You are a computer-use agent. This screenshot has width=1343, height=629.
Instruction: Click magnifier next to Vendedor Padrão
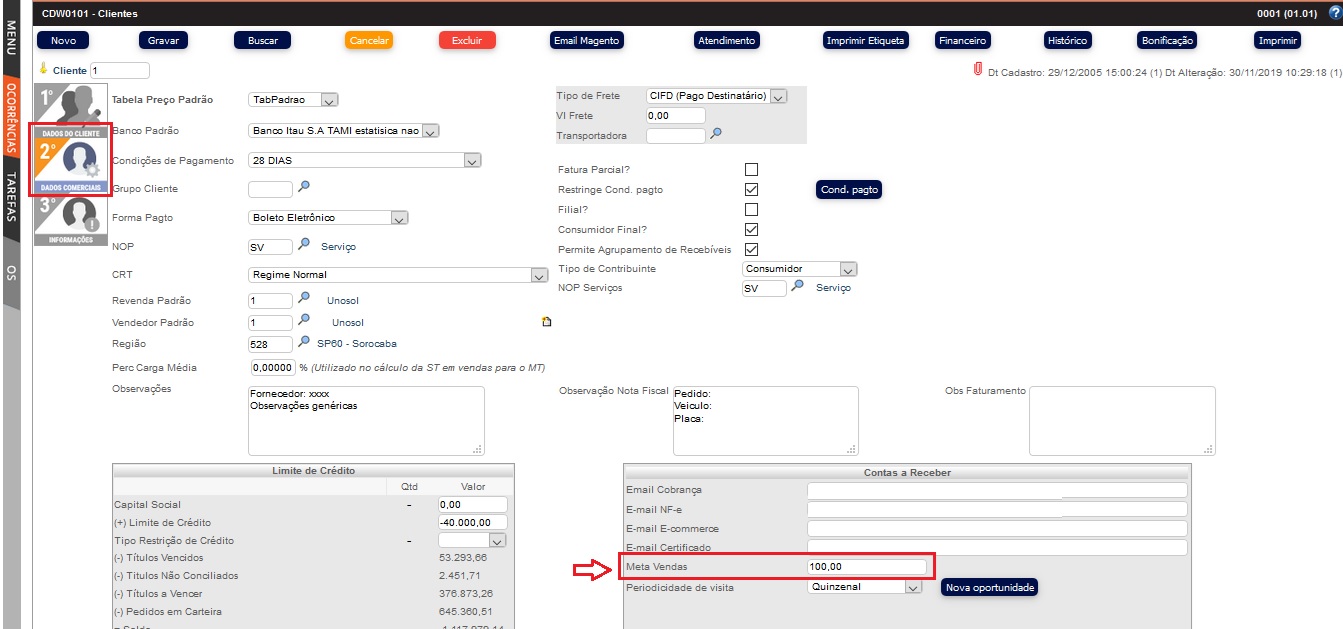click(x=305, y=321)
